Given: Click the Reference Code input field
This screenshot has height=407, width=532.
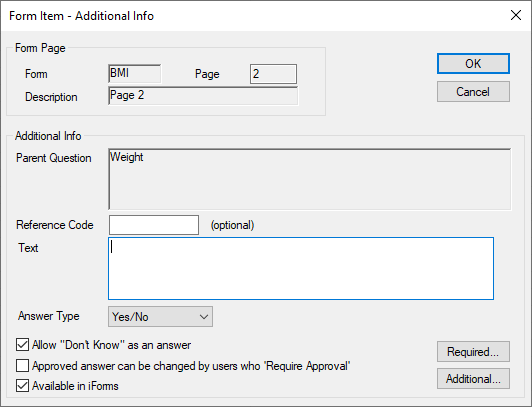Looking at the screenshot, I should pos(154,225).
